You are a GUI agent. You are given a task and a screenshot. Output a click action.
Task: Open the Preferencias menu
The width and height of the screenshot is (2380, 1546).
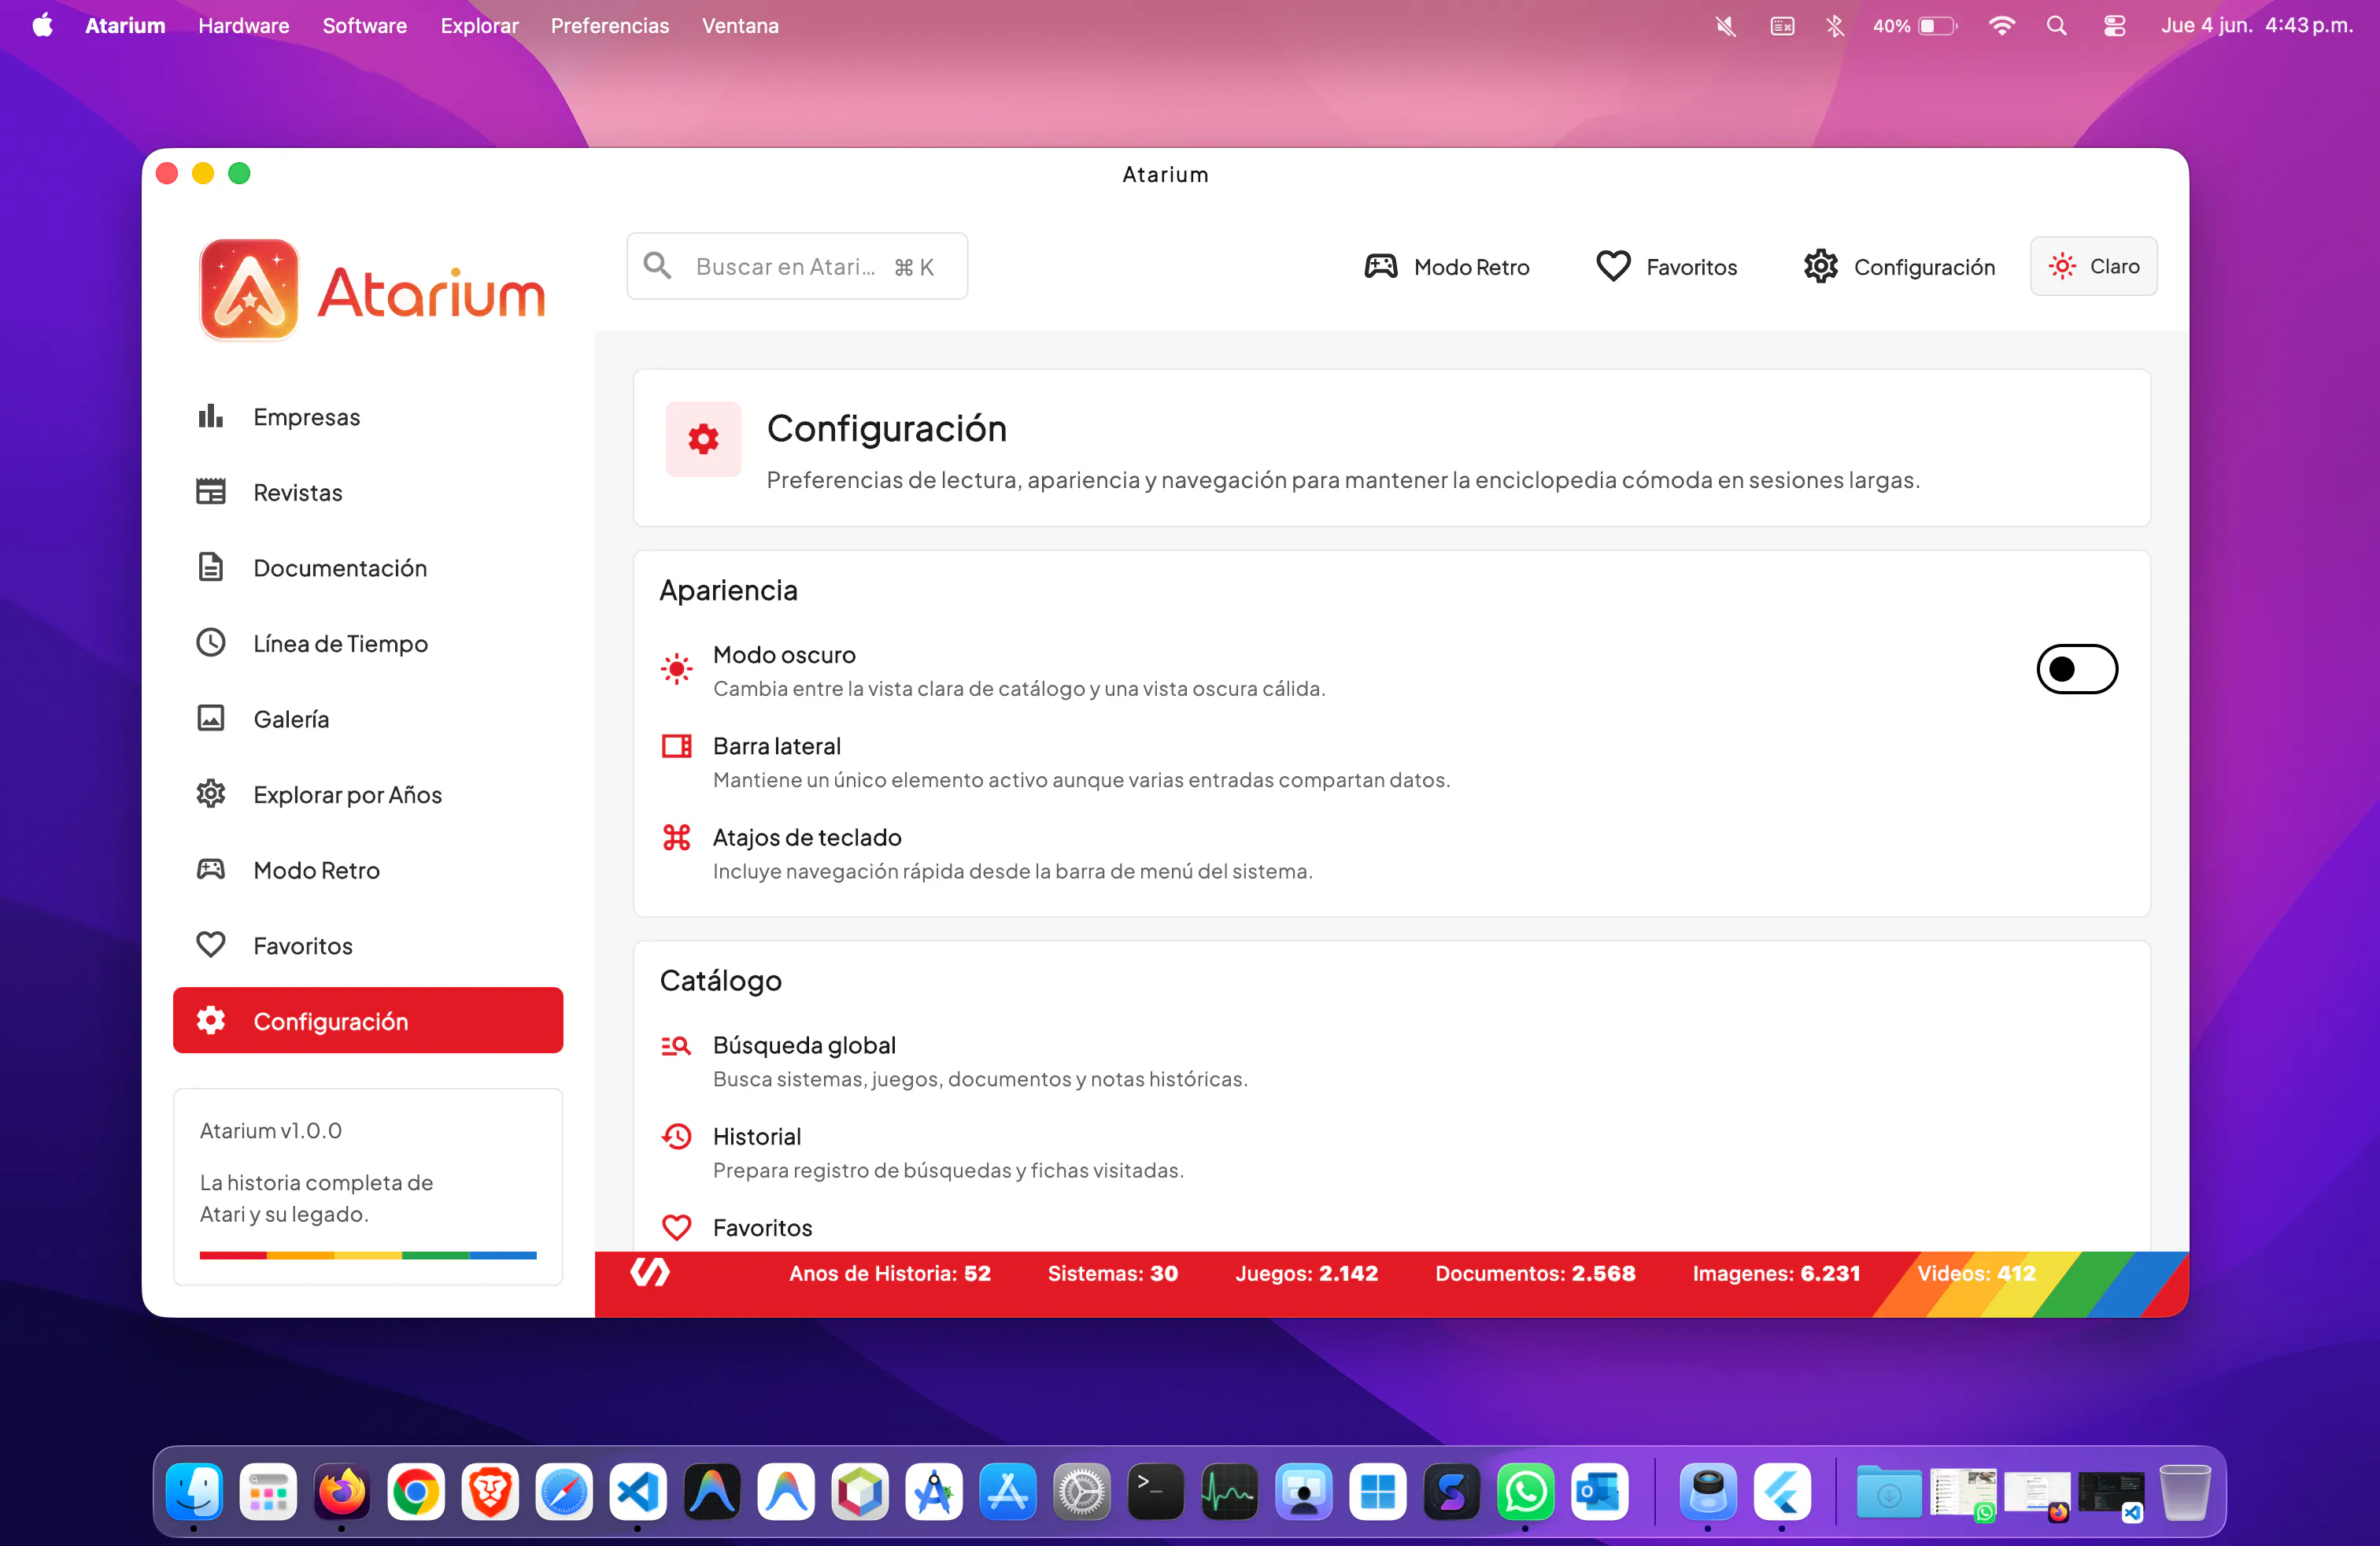coord(610,26)
